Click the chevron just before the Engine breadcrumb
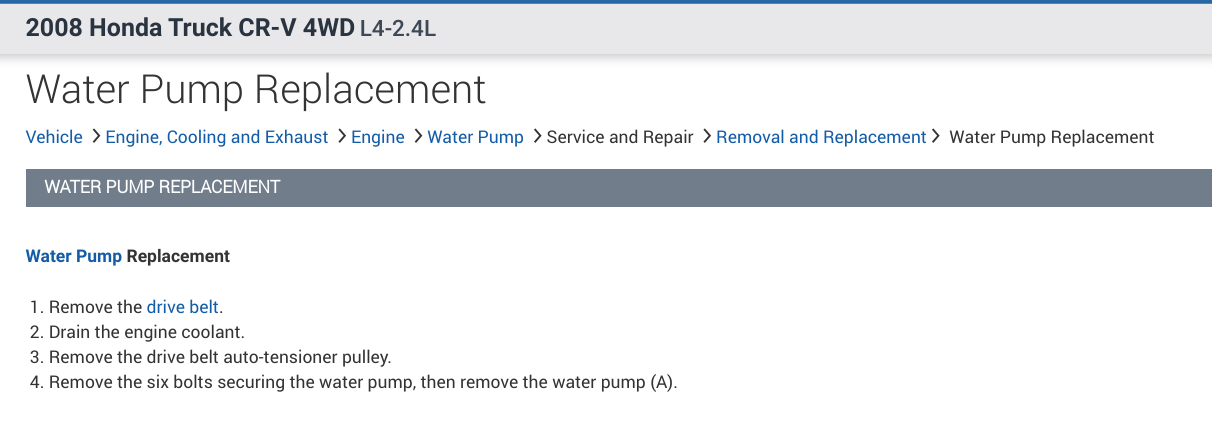The width and height of the screenshot is (1212, 427). click(x=341, y=136)
